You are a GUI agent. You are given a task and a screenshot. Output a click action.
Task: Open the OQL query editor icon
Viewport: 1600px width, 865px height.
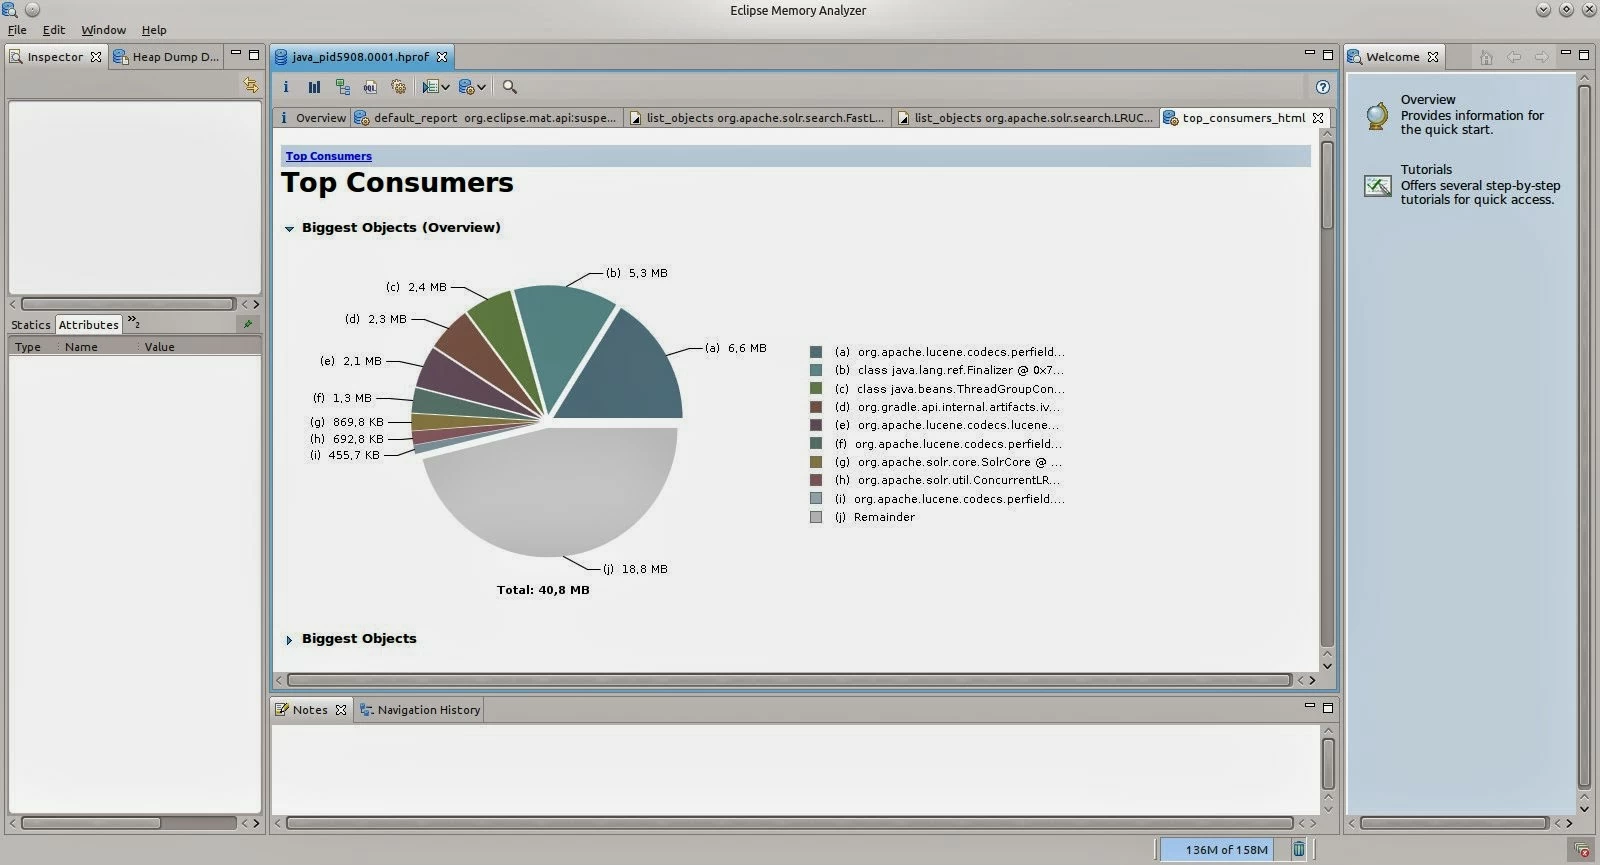pyautogui.click(x=370, y=87)
